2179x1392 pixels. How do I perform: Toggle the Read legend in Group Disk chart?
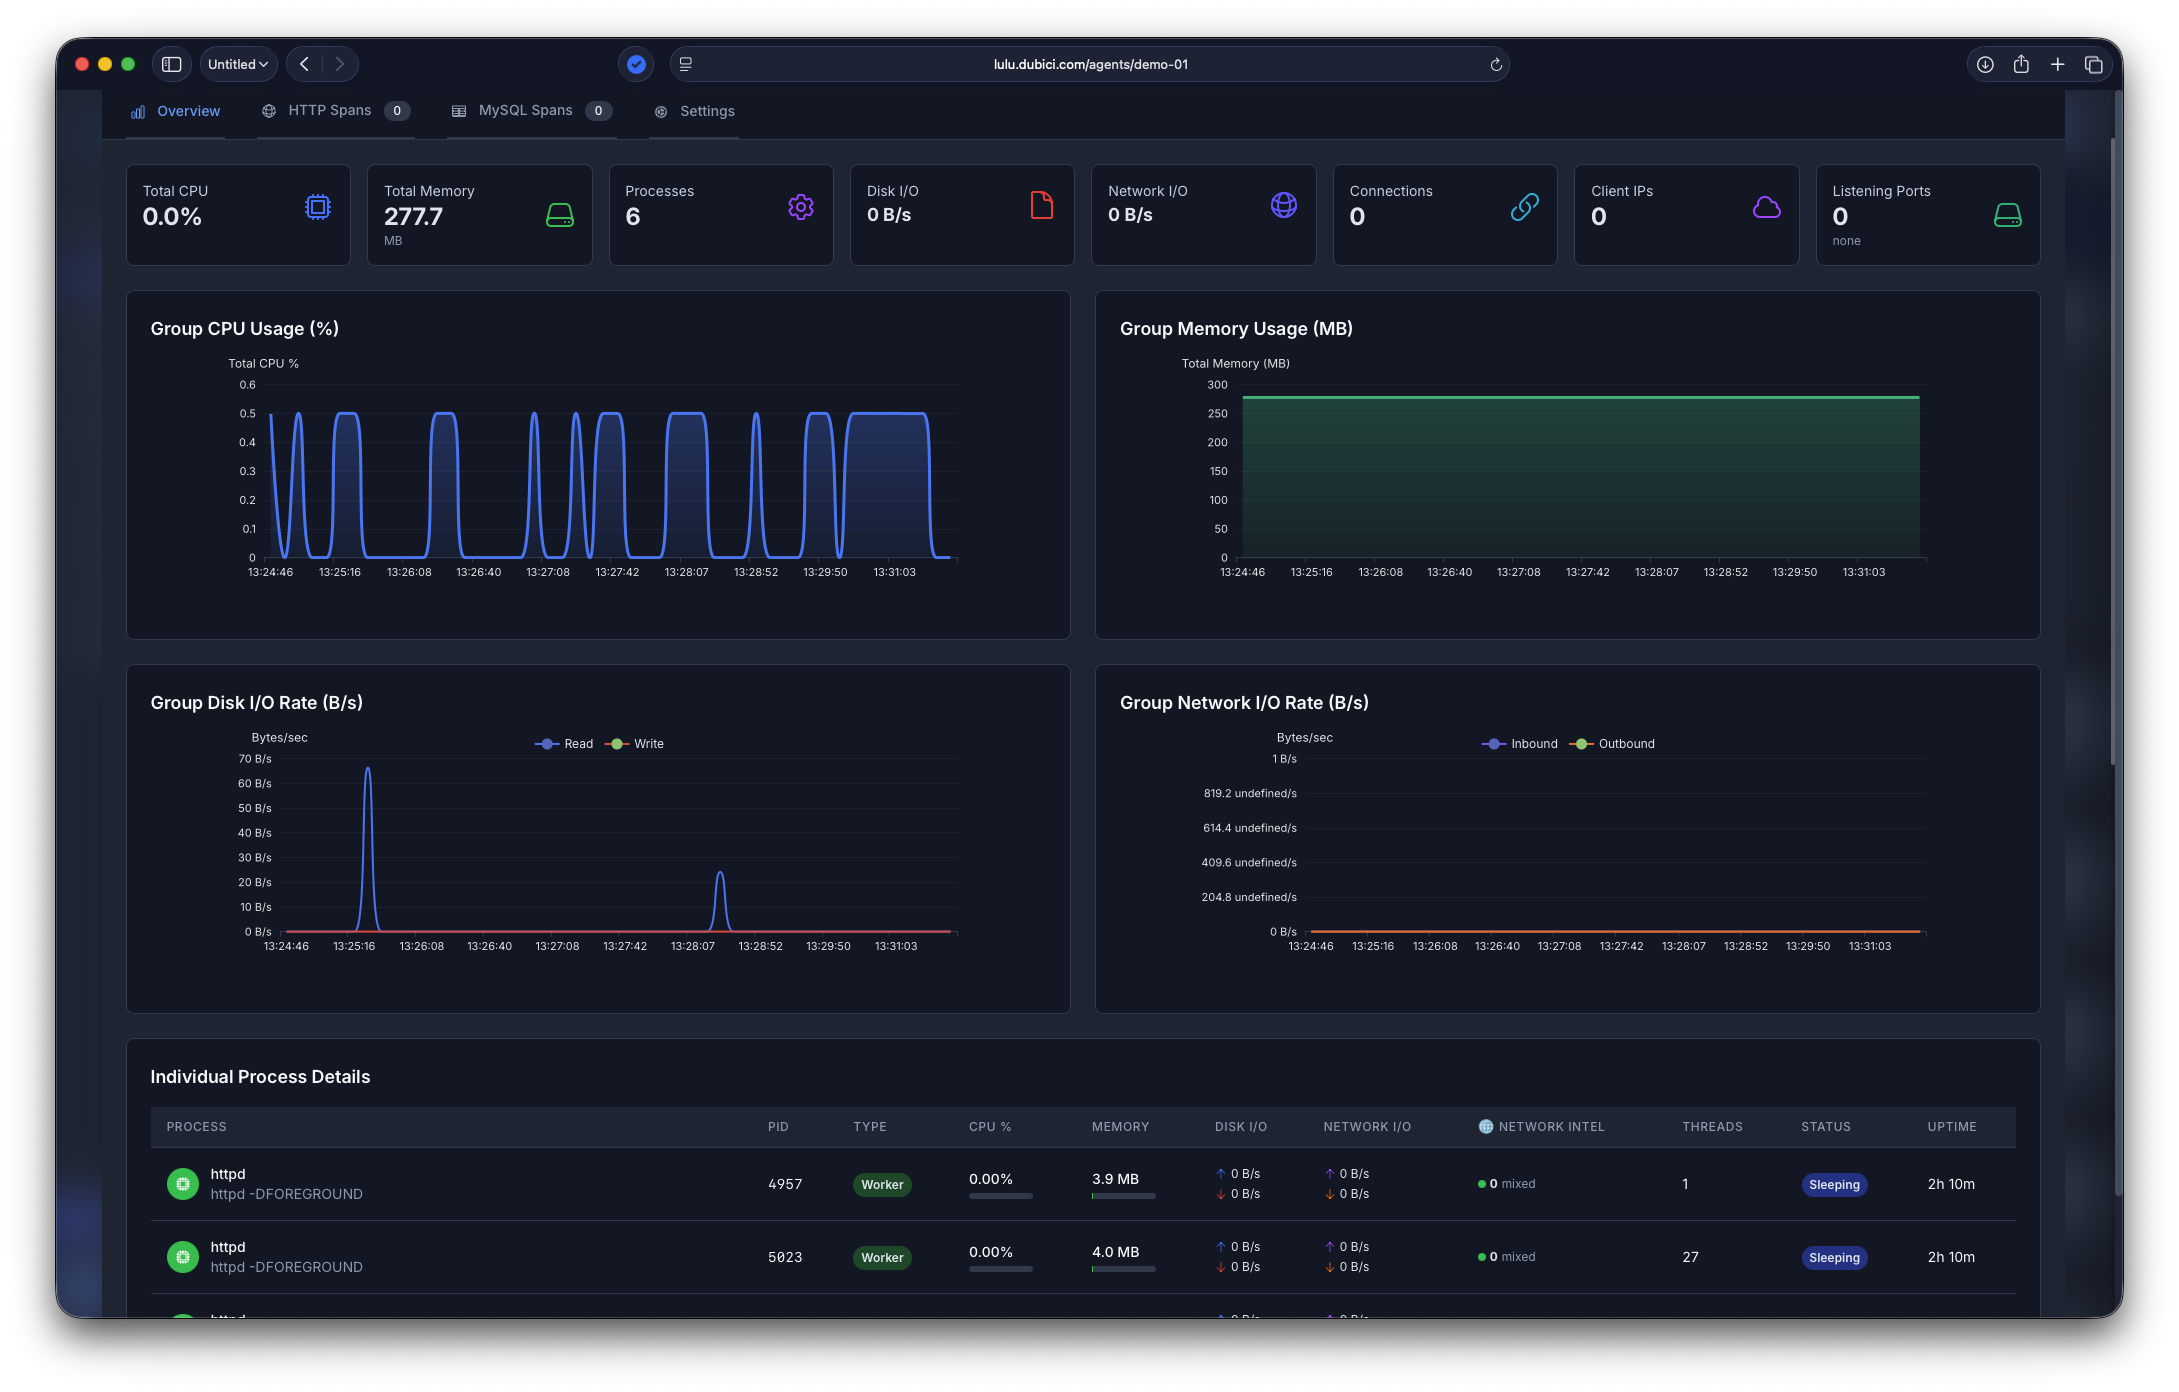(x=564, y=743)
